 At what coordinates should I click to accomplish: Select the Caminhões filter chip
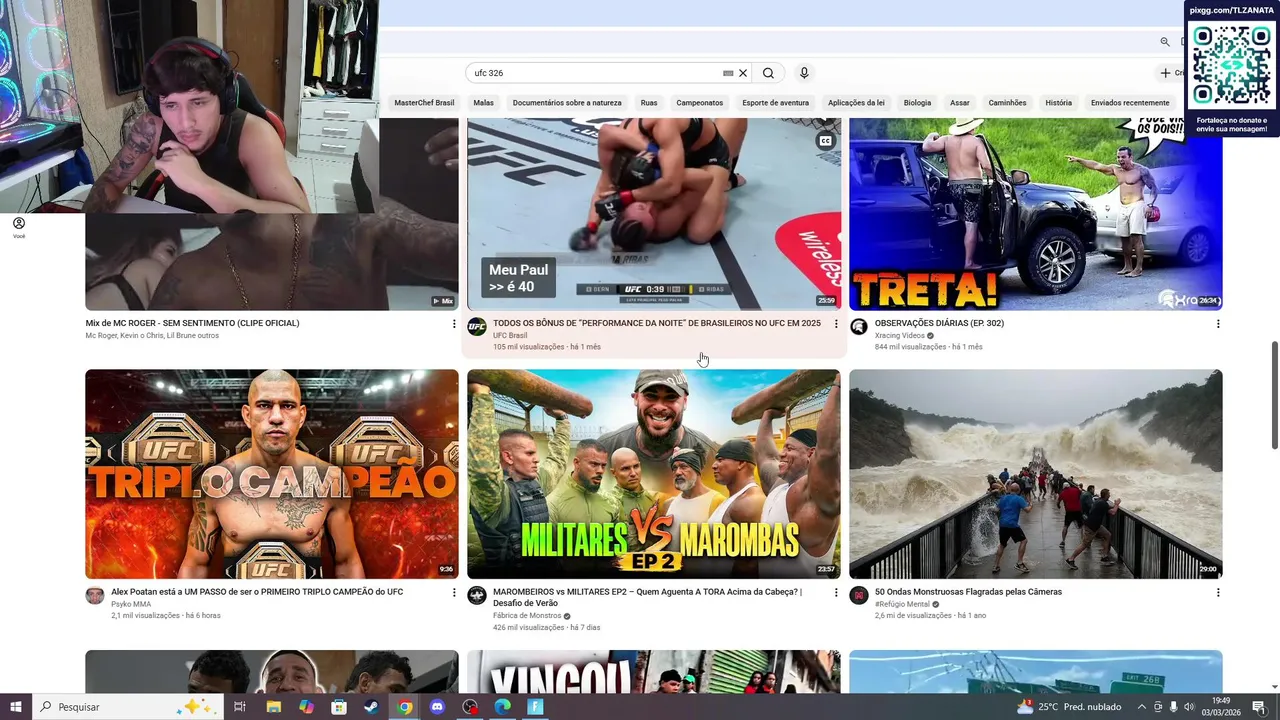[x=1007, y=103]
